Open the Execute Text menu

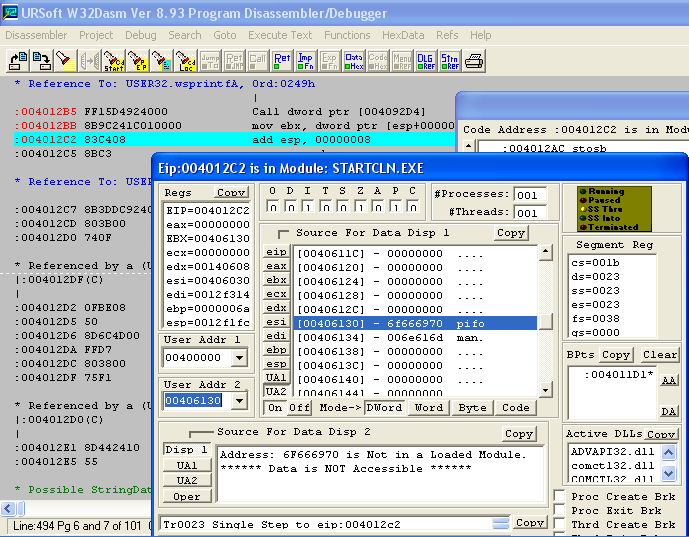[280, 35]
